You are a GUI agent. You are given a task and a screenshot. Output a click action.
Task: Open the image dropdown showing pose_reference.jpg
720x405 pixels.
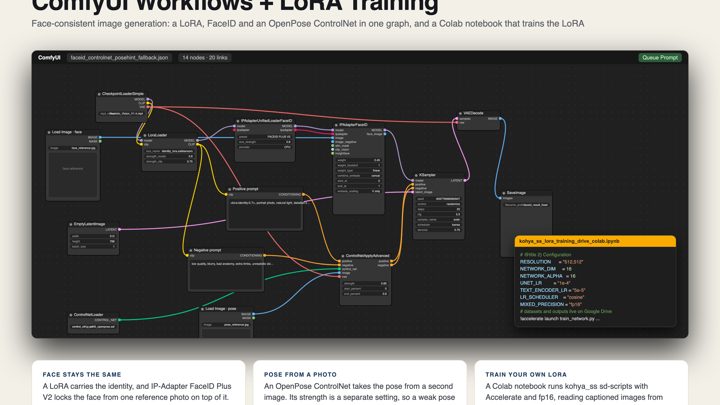pyautogui.click(x=226, y=325)
